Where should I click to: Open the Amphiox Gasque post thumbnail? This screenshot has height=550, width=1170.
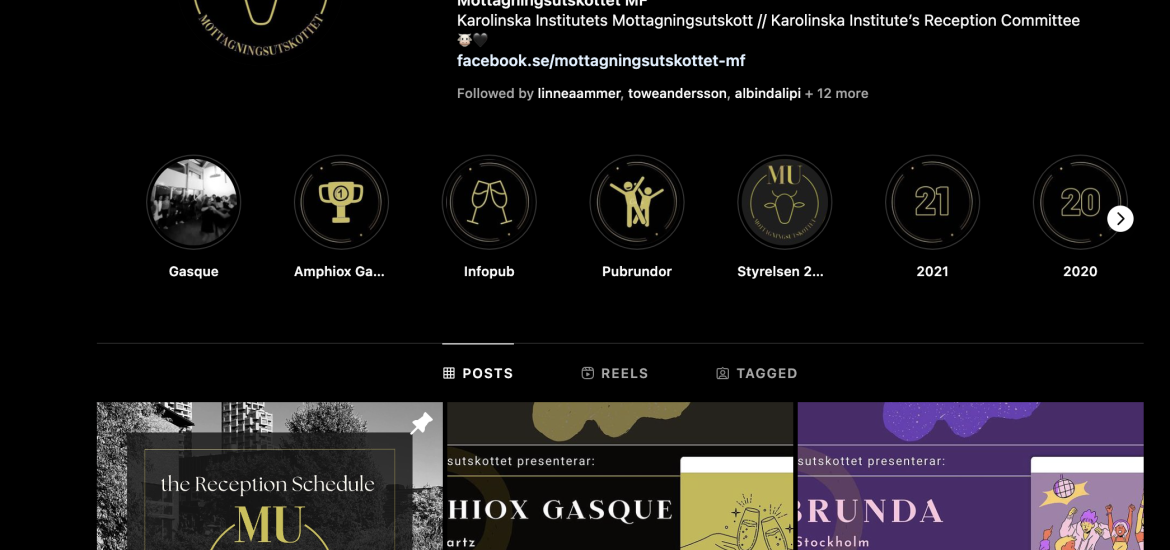tap(620, 476)
